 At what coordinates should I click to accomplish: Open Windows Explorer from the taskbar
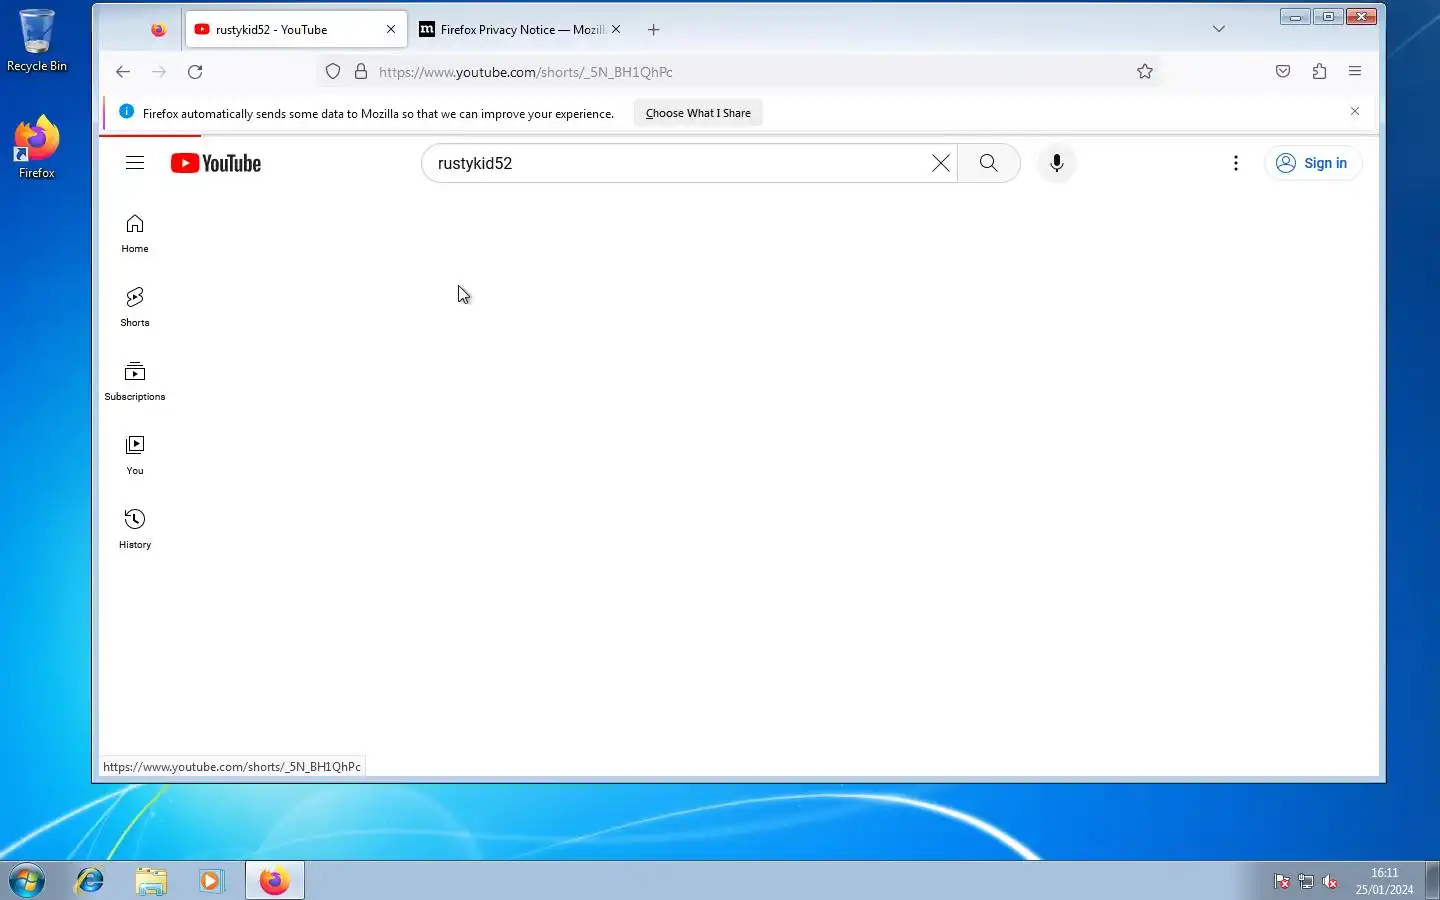pos(151,881)
